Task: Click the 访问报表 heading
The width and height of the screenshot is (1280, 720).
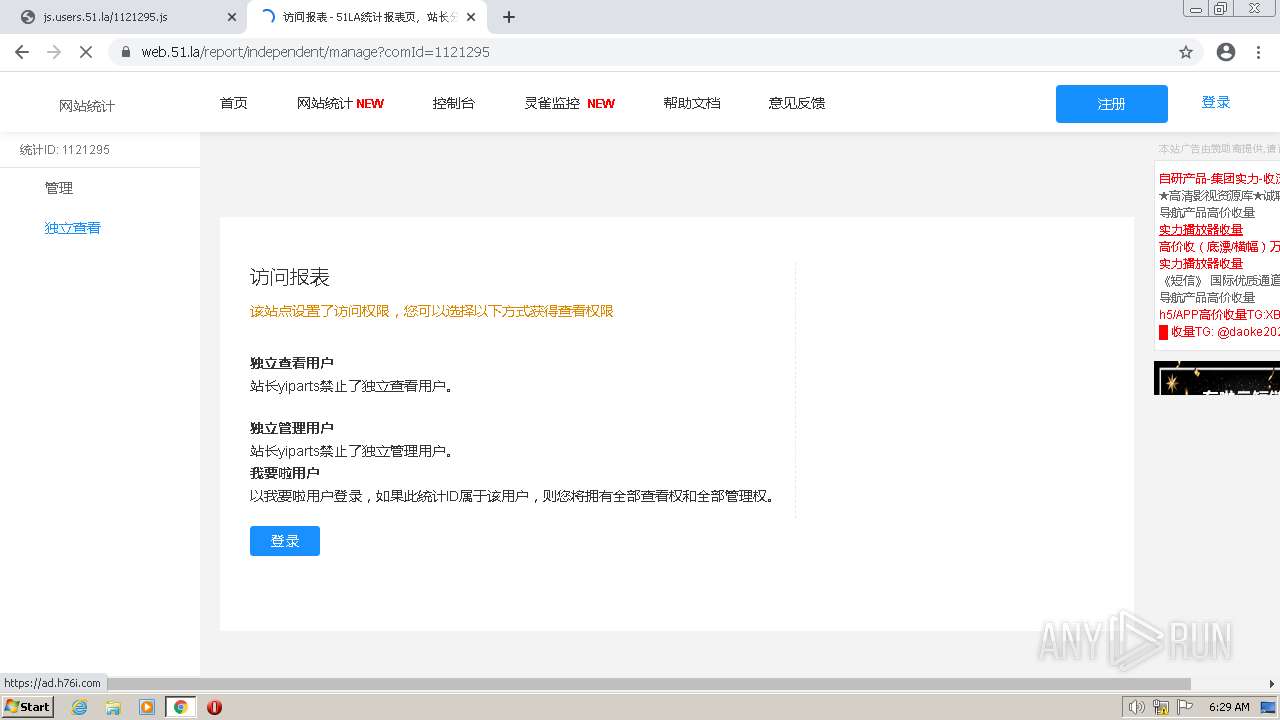Action: click(290, 277)
